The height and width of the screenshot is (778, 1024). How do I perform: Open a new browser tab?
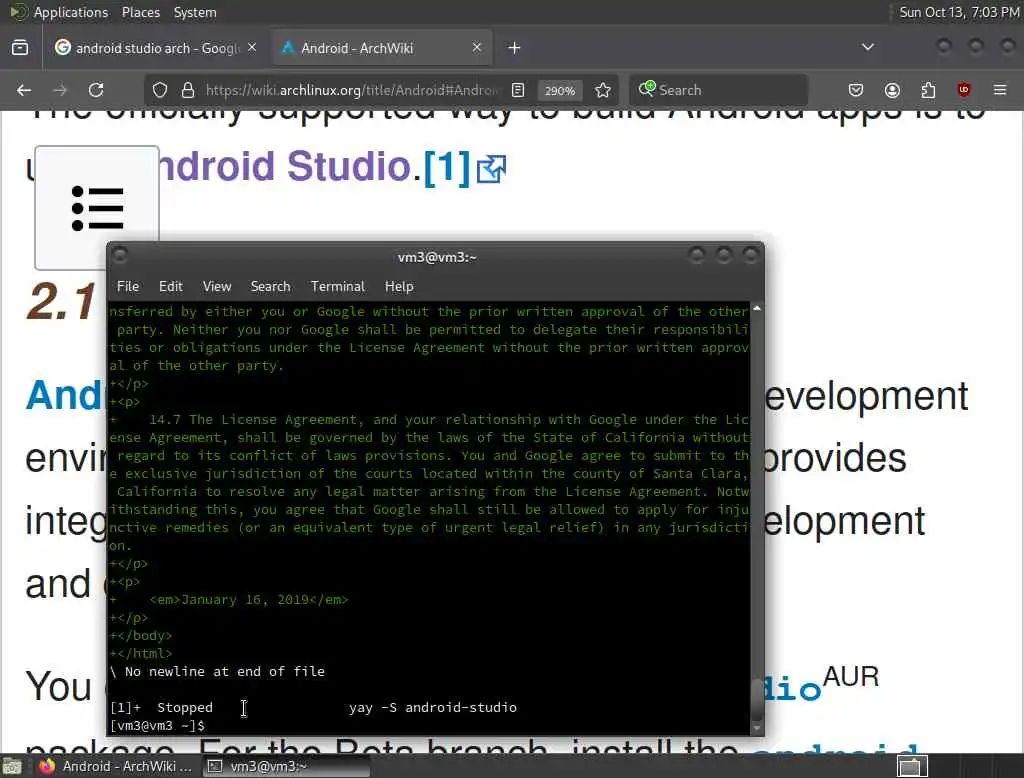click(515, 48)
